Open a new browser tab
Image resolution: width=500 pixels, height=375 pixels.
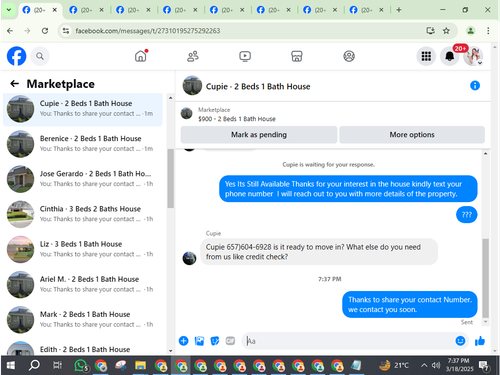pos(399,10)
